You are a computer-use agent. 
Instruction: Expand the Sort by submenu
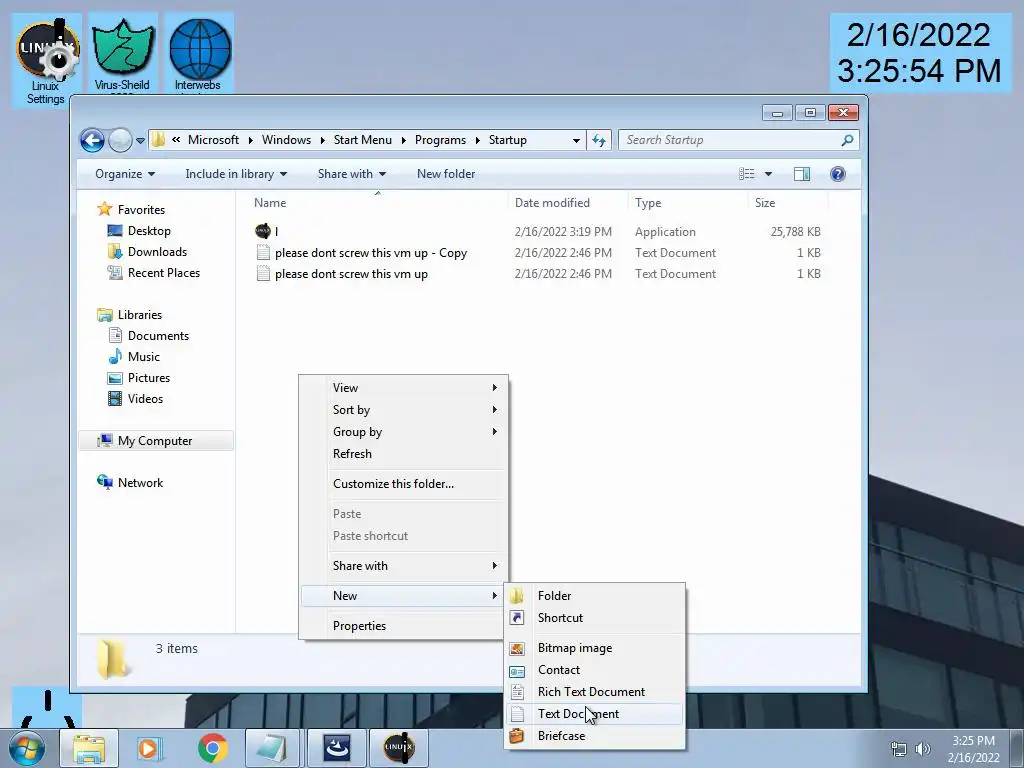click(x=403, y=409)
